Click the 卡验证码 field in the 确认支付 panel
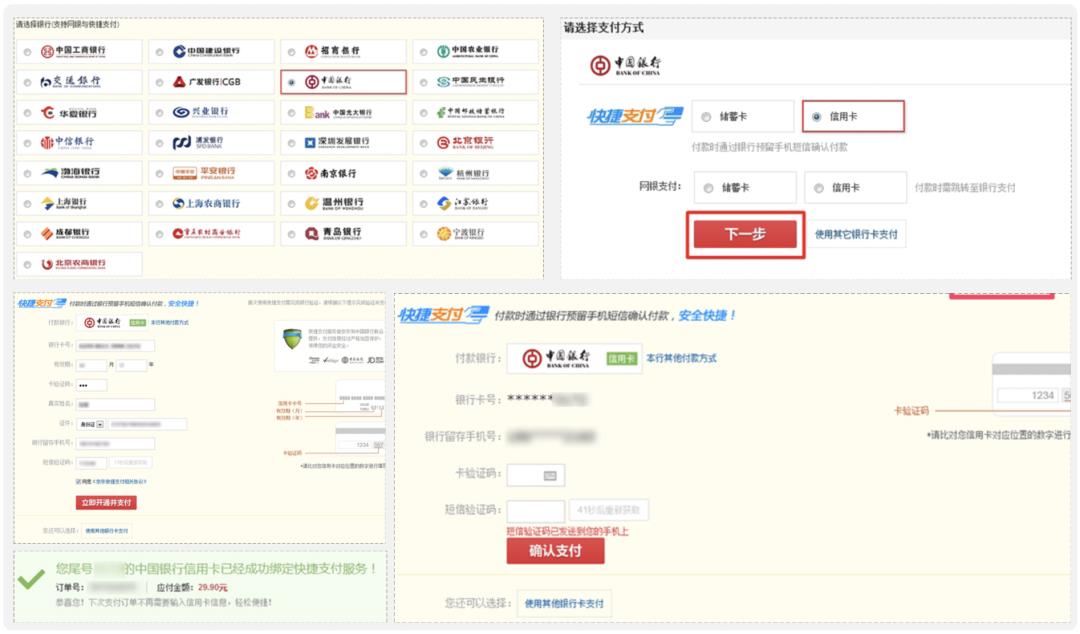Viewport: 1080px width, 634px height. [x=536, y=475]
